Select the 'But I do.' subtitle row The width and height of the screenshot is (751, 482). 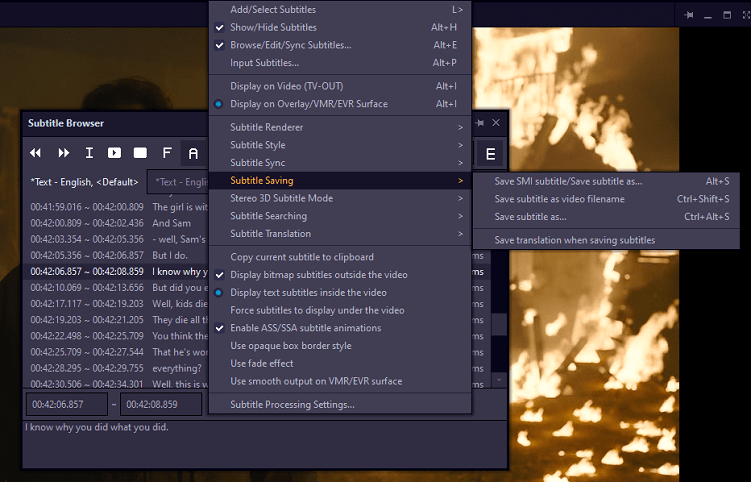click(116, 255)
